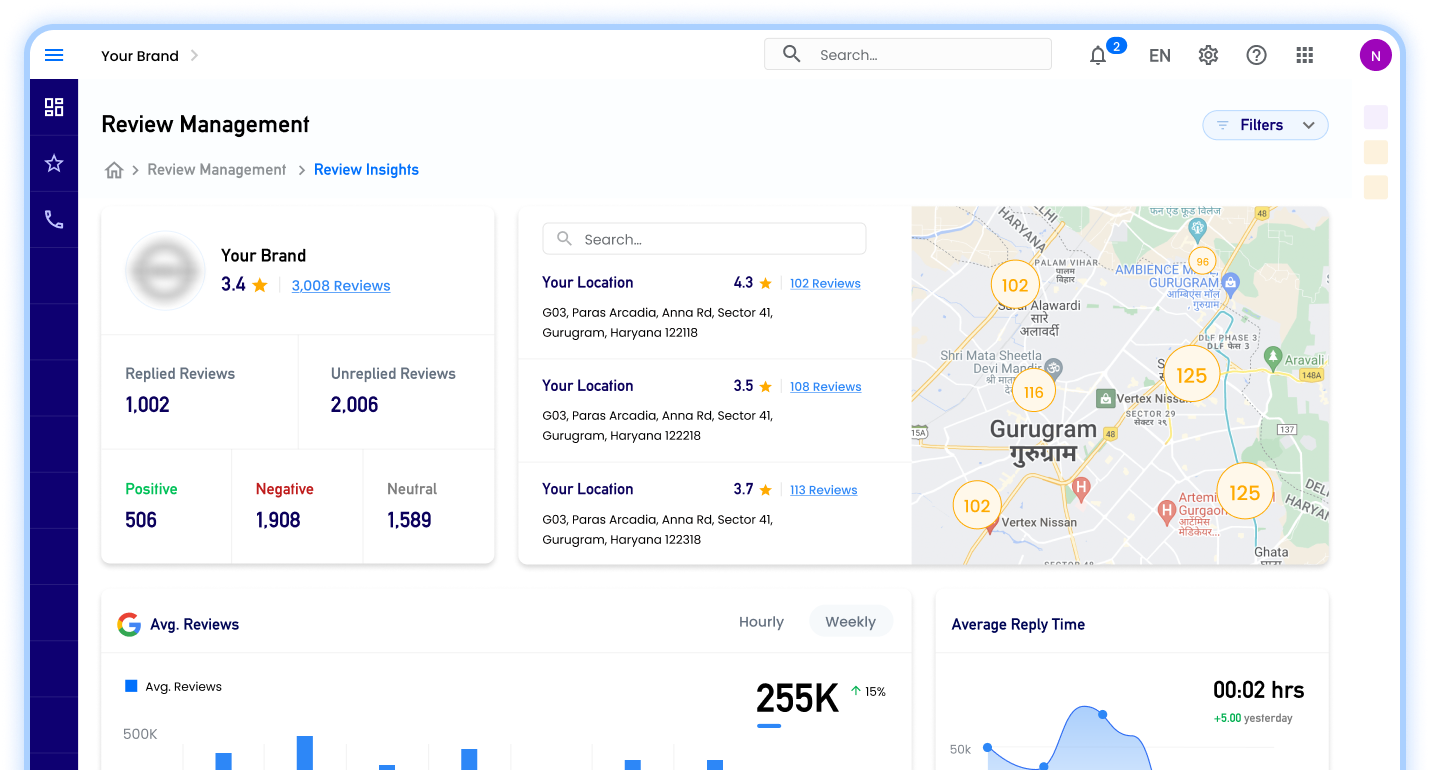This screenshot has width=1430, height=770.
Task: Click the Replied Reviews count 1,002
Action: tap(147, 405)
